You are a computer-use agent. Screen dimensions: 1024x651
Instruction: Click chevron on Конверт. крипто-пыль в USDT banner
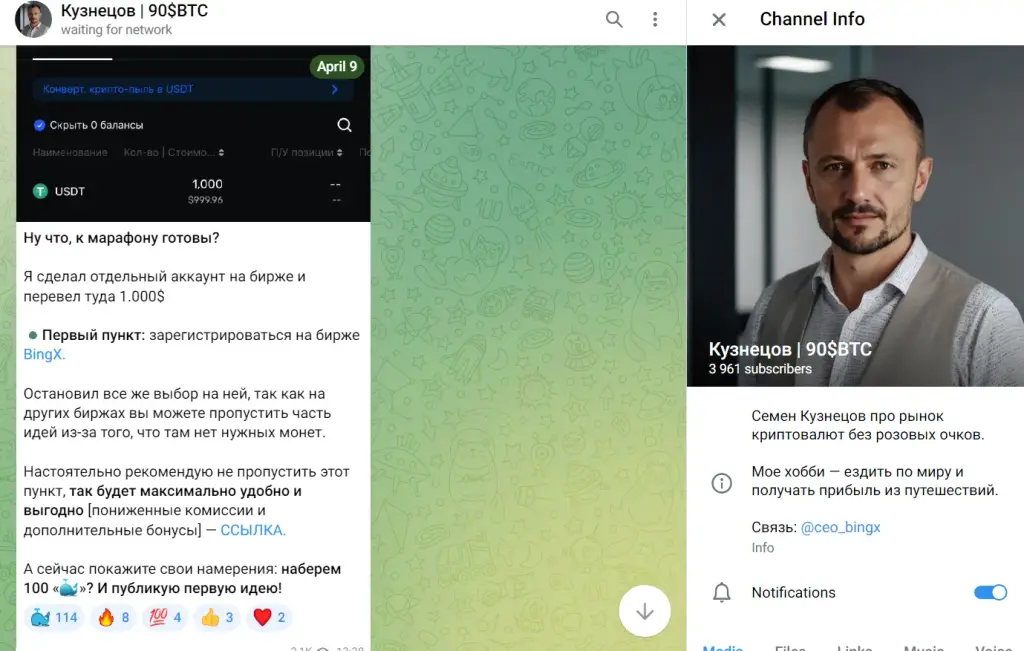[334, 89]
